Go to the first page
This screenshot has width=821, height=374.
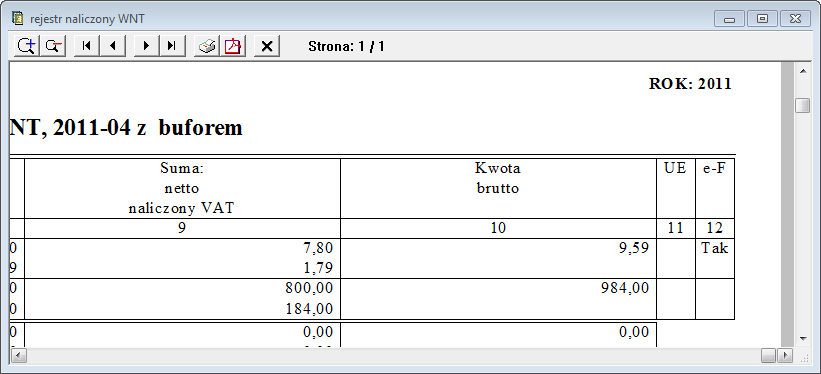(87, 46)
